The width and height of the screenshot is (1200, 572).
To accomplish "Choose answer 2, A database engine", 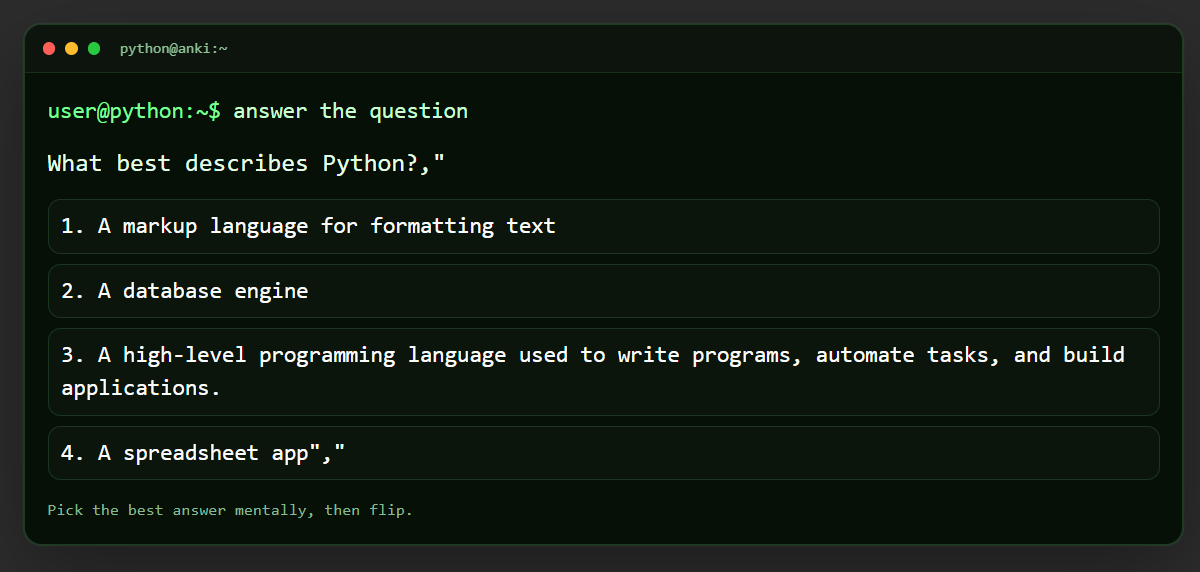I will coord(604,291).
